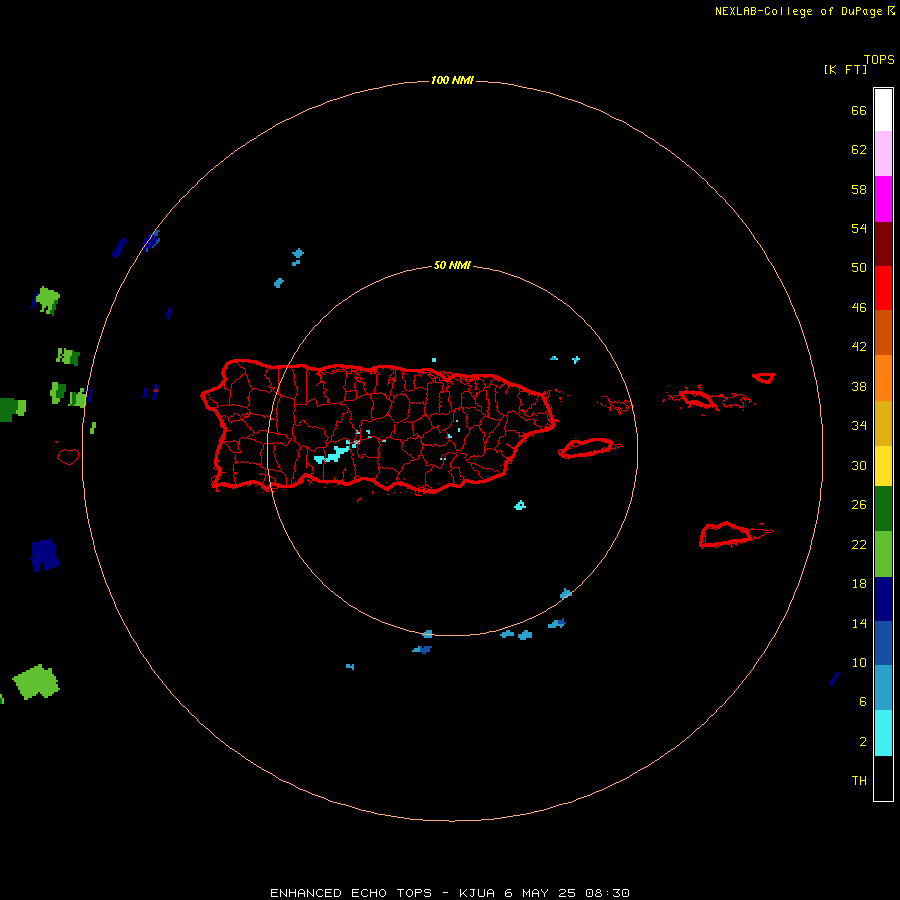Click the large light green echo at lower left

tap(36, 682)
